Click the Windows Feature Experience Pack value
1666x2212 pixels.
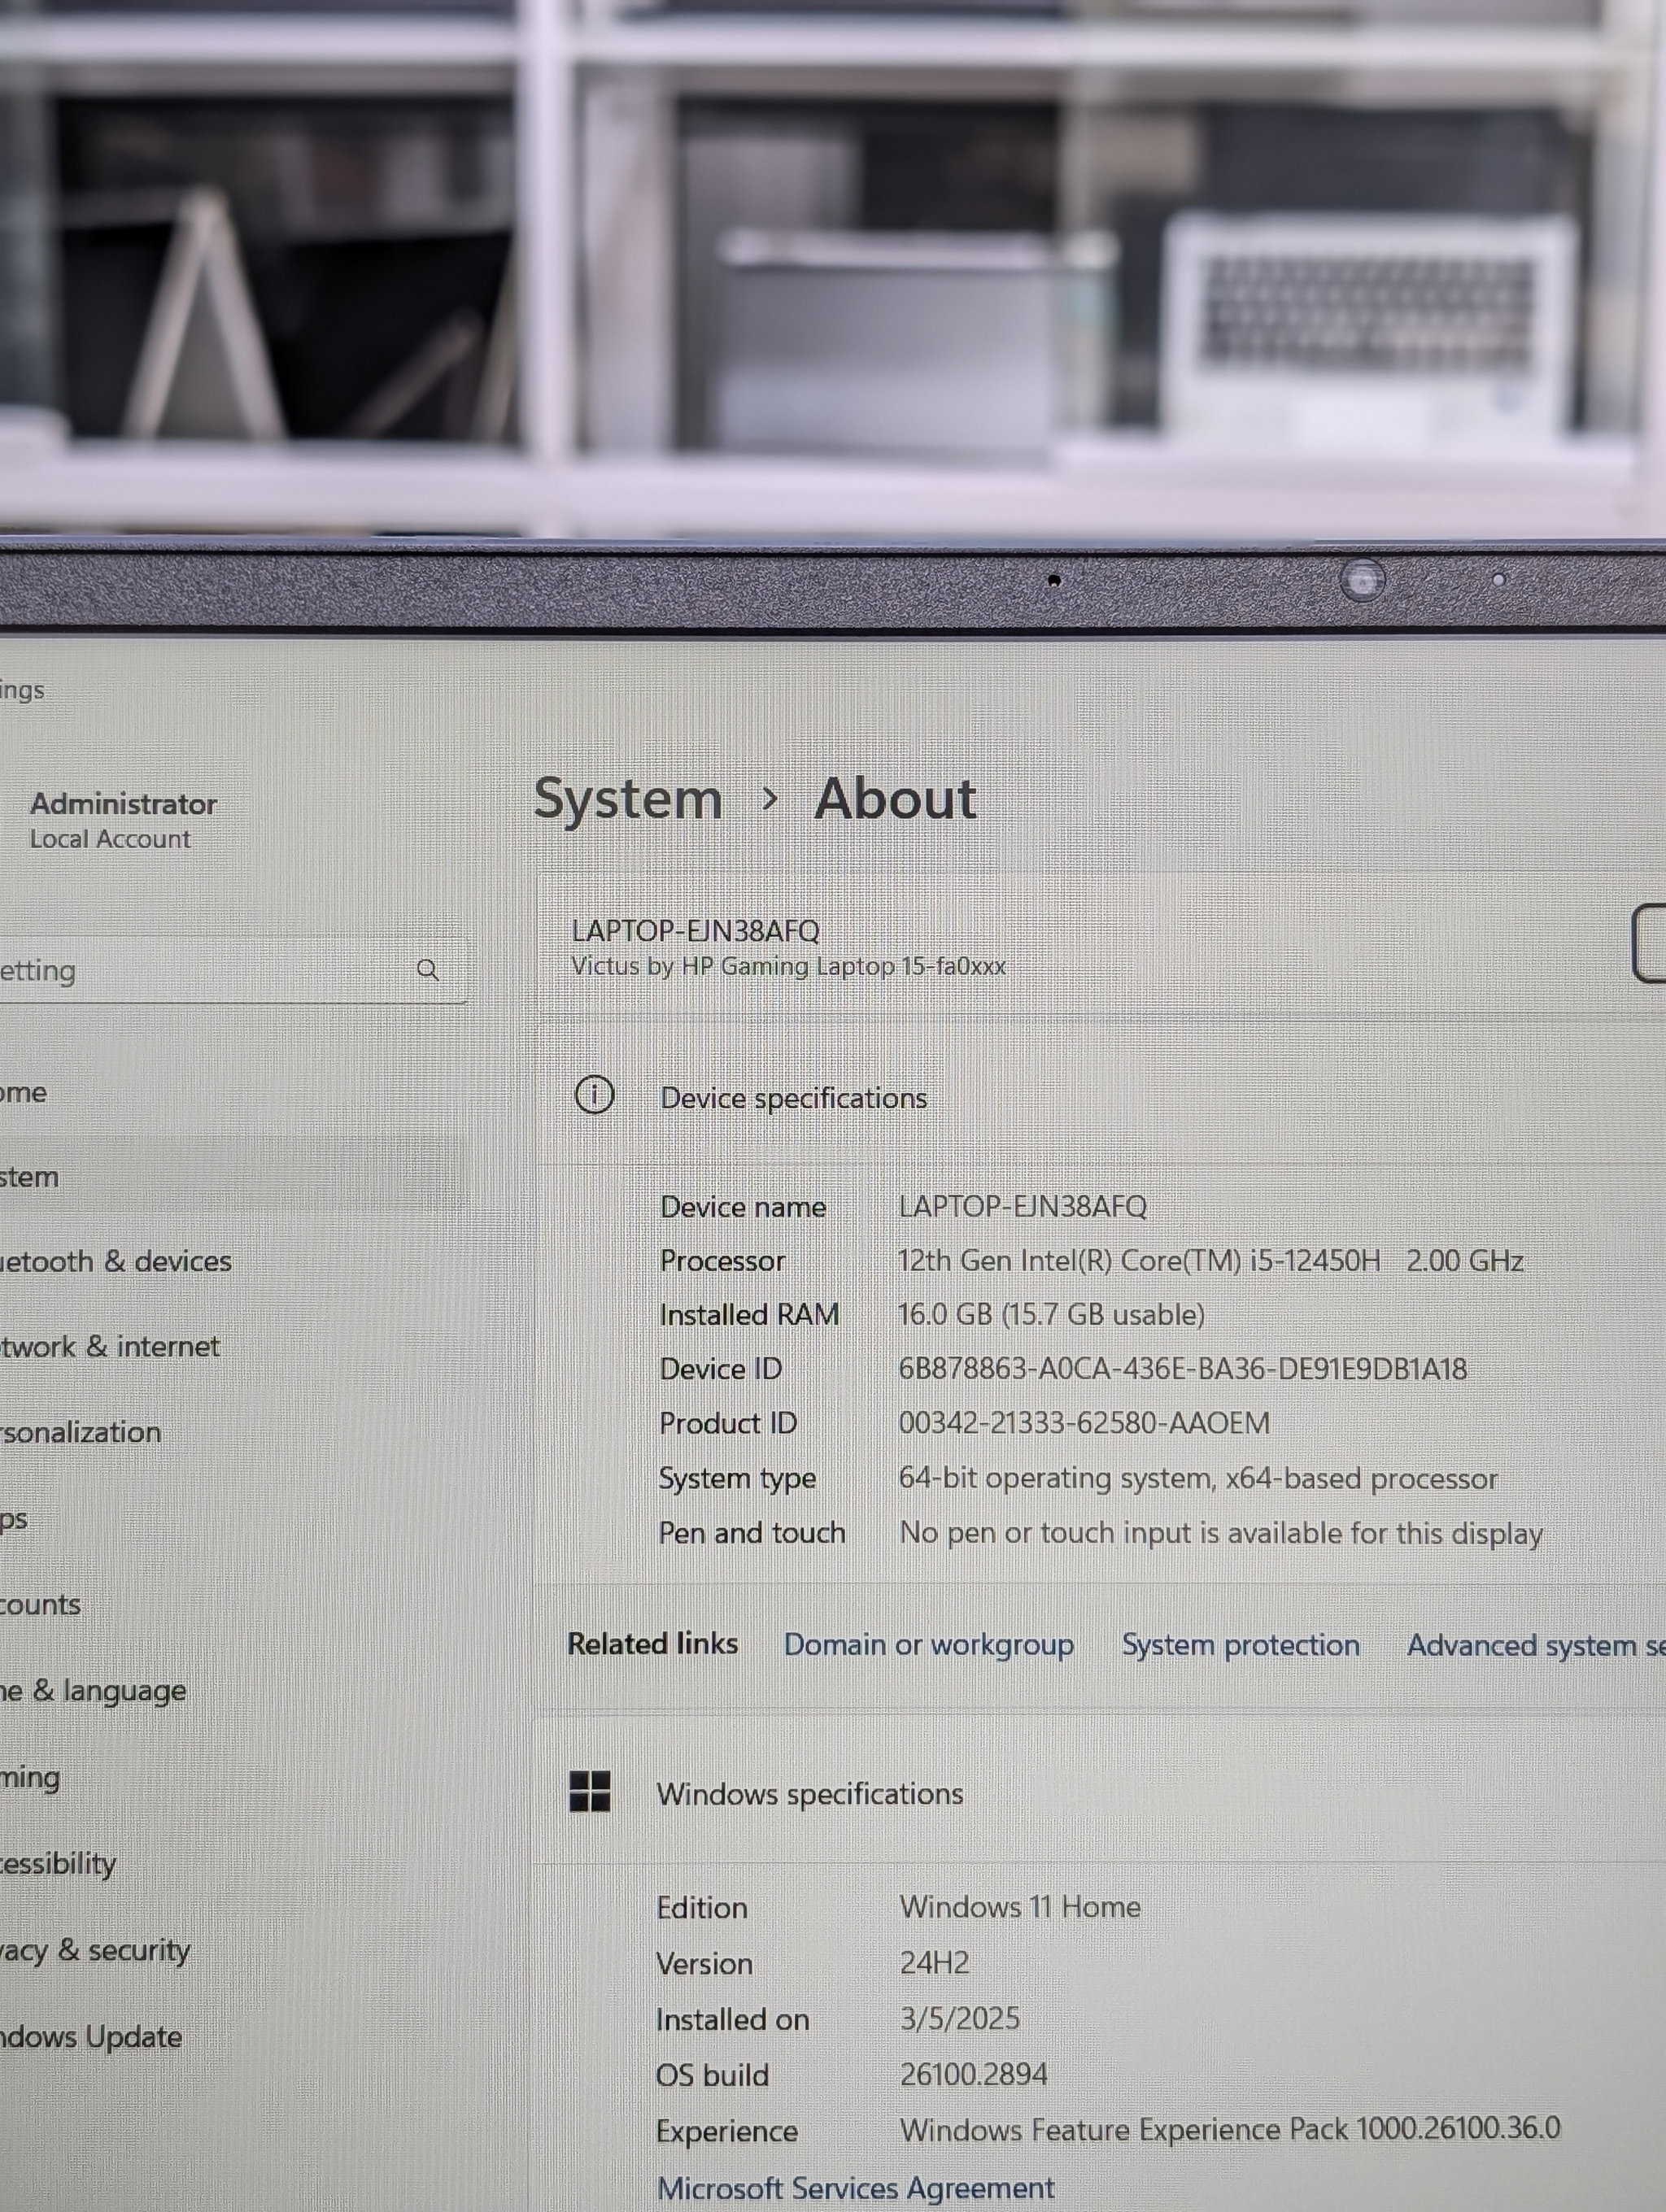(x=1230, y=2129)
